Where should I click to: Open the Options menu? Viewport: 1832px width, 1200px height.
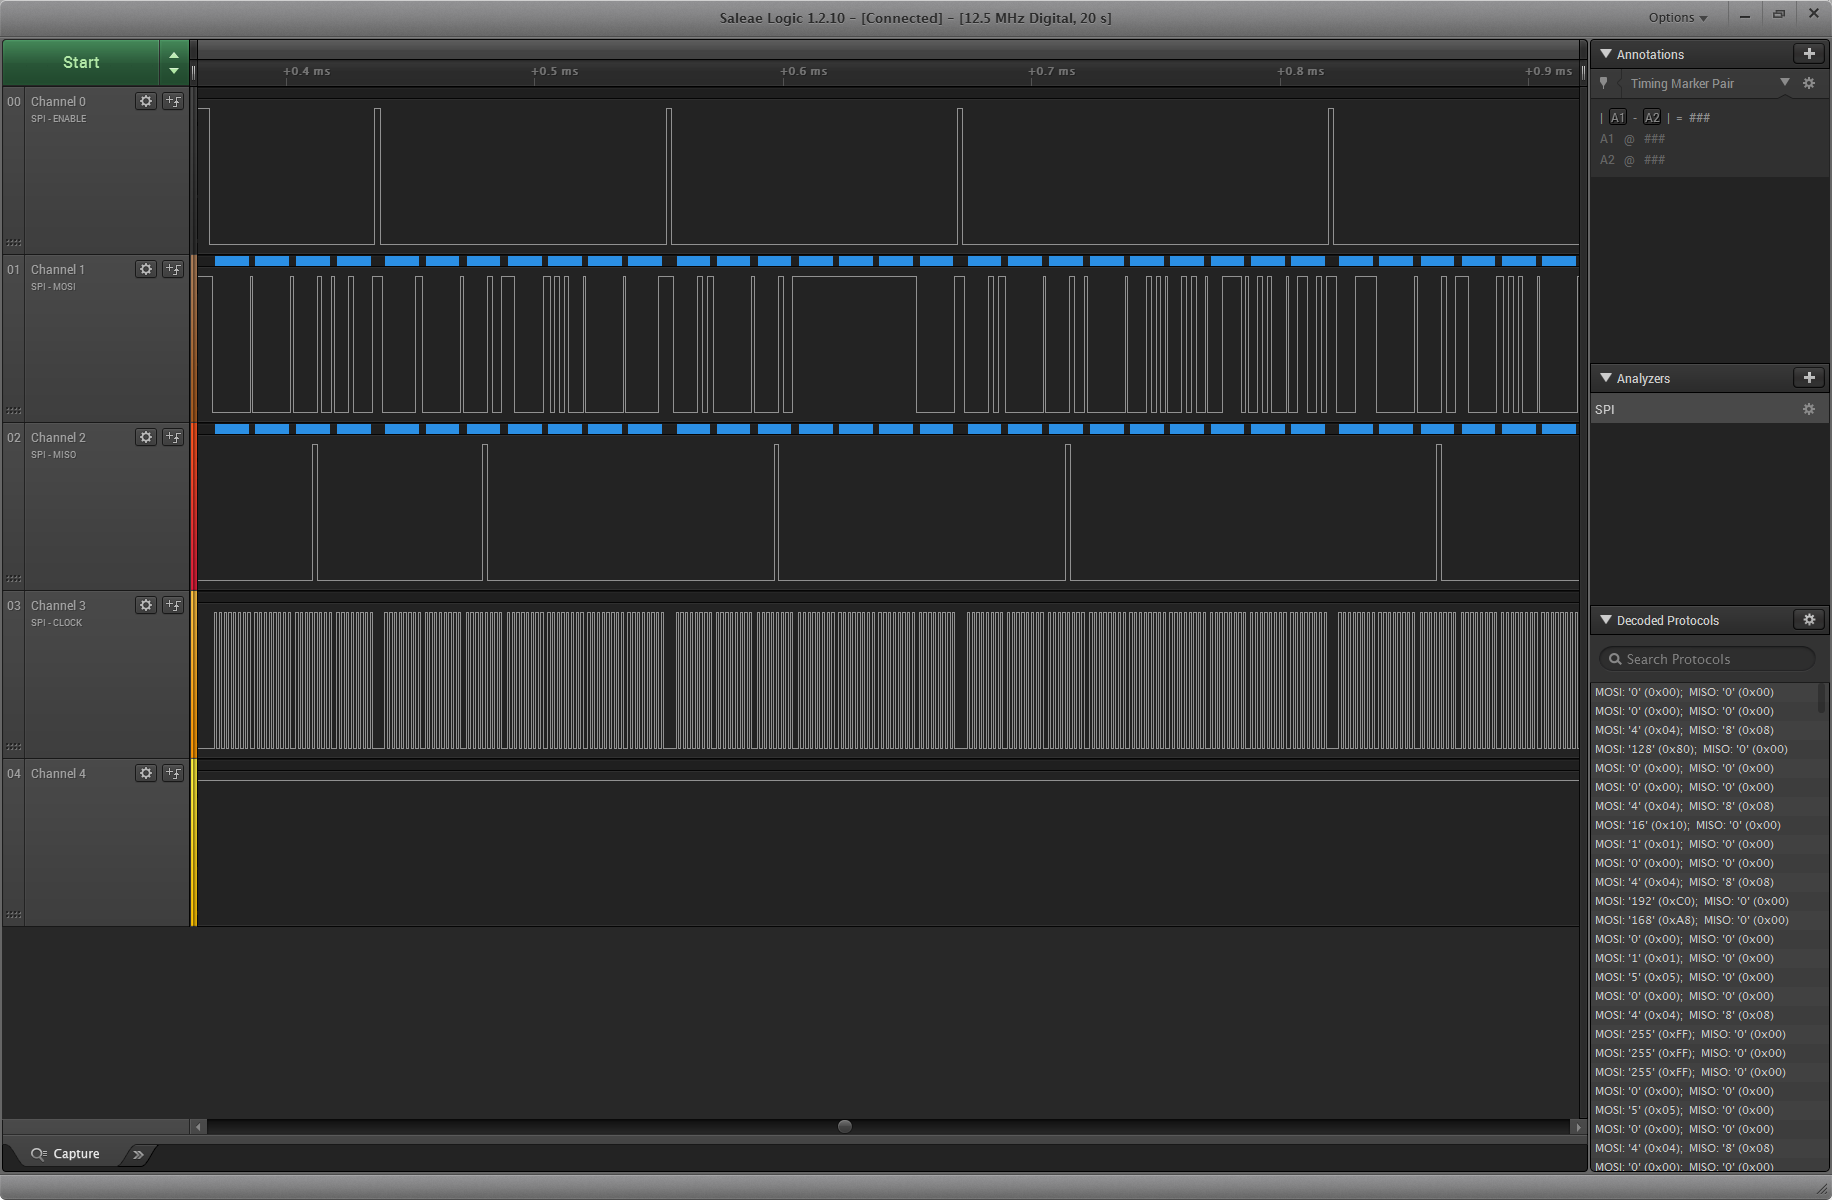click(x=1678, y=17)
